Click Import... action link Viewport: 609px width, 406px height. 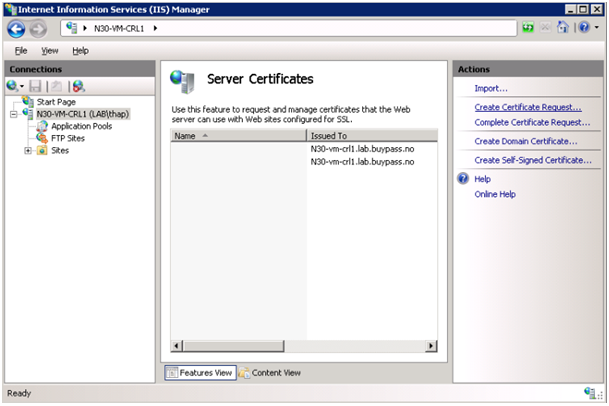coord(491,89)
